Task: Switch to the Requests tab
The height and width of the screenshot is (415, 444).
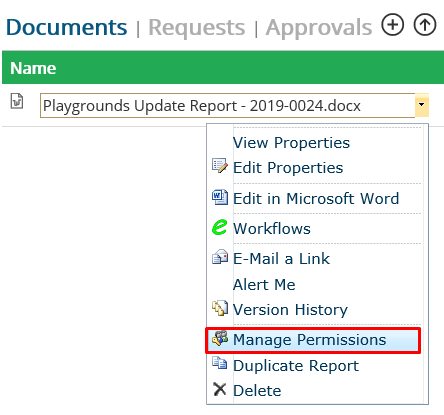Action: click(197, 27)
